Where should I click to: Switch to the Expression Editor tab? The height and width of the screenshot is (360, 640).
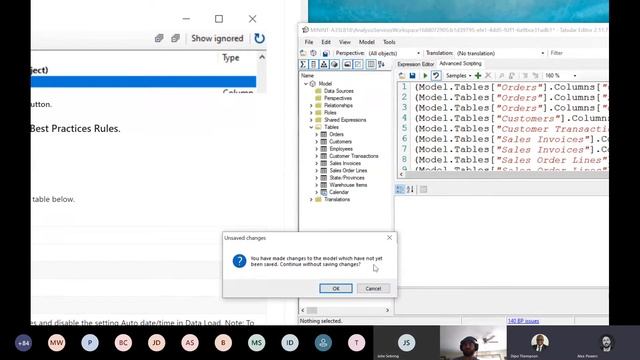pos(416,64)
